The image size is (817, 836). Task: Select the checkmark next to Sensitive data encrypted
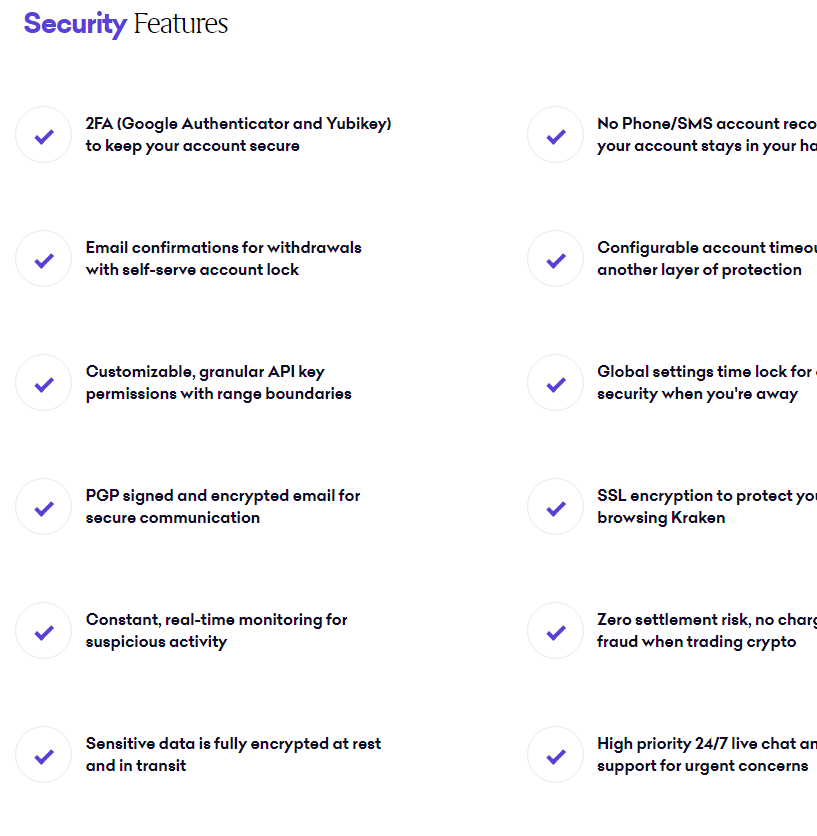[44, 755]
